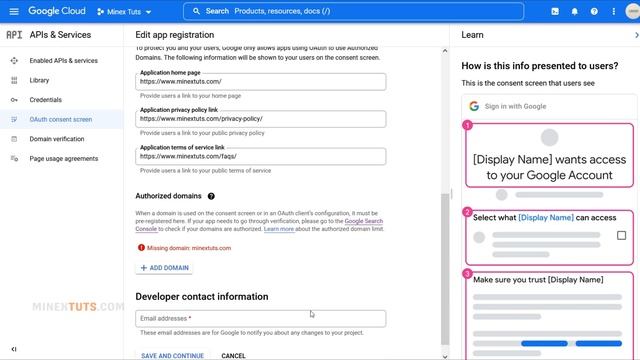Open the Credentials page
This screenshot has height=360, width=640.
45,100
